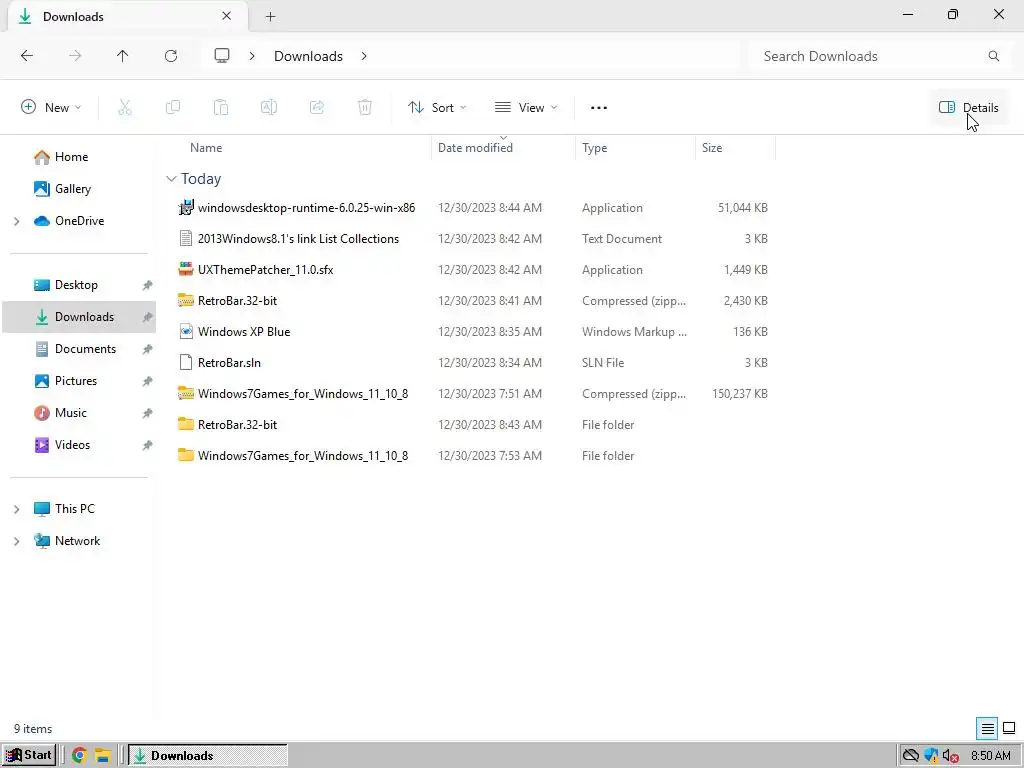Collapse the Today group
Viewport: 1024px width, 768px height.
tap(171, 179)
